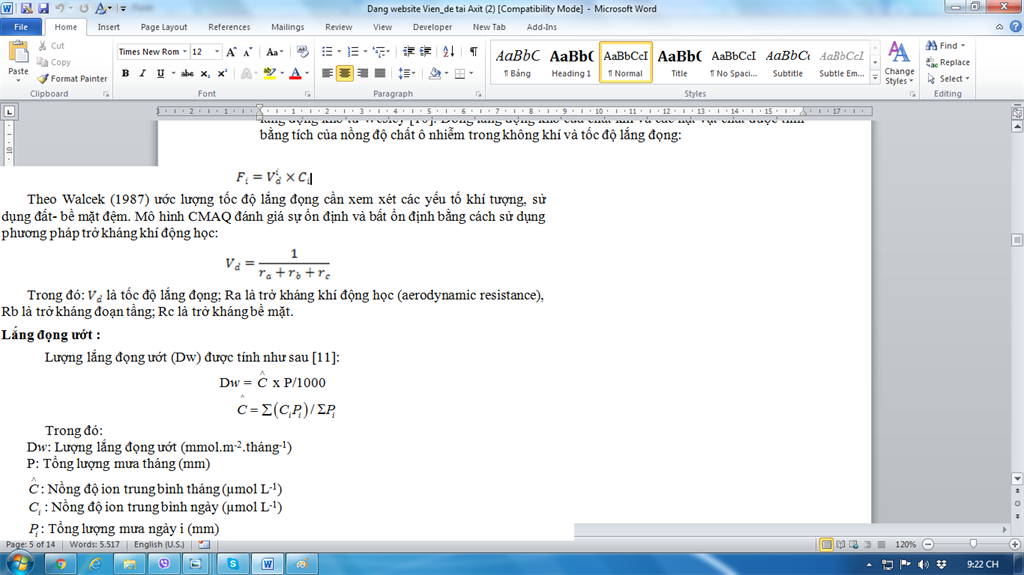Click the Format Painter brush icon
Viewport: 1024px width, 575px height.
tap(43, 79)
